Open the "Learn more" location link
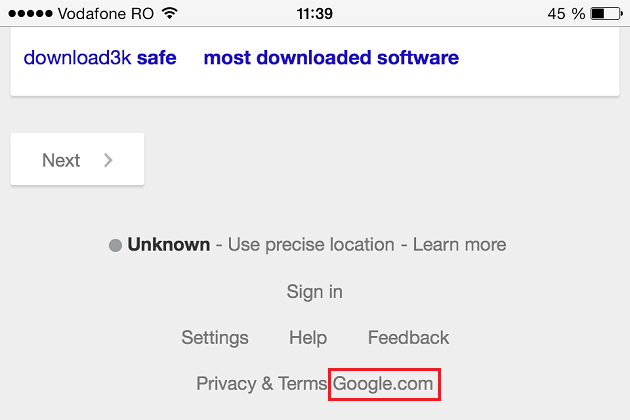Viewport: 630px width, 420px height. [x=459, y=244]
